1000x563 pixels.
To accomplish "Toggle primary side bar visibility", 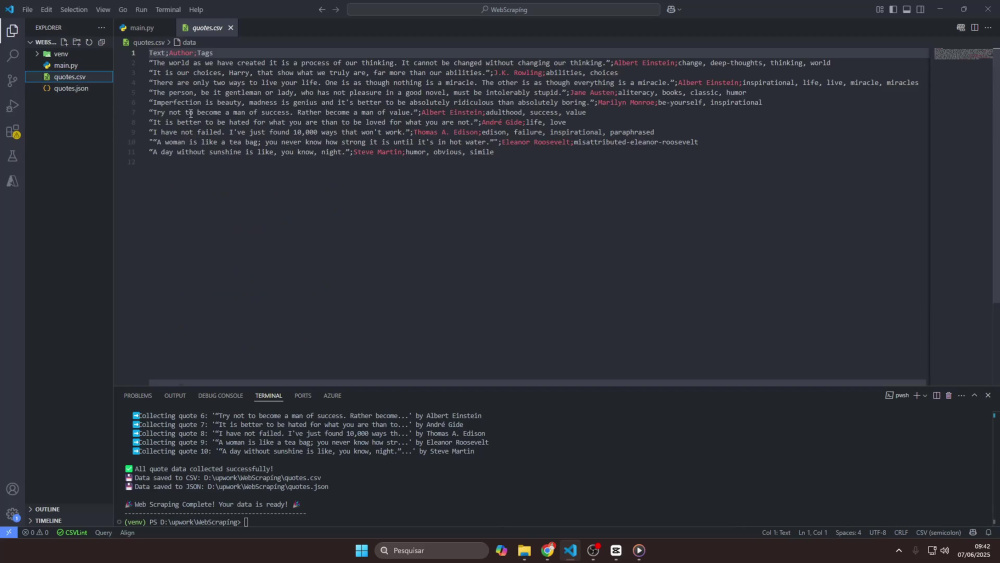I will click(893, 10).
